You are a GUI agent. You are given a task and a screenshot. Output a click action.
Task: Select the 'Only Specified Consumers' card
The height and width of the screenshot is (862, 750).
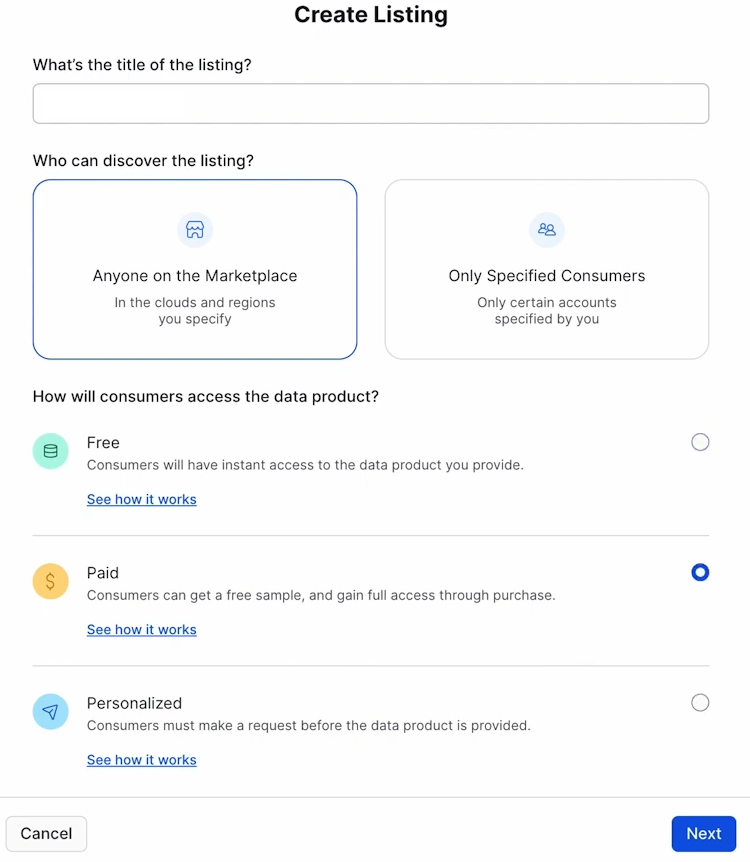(x=546, y=269)
